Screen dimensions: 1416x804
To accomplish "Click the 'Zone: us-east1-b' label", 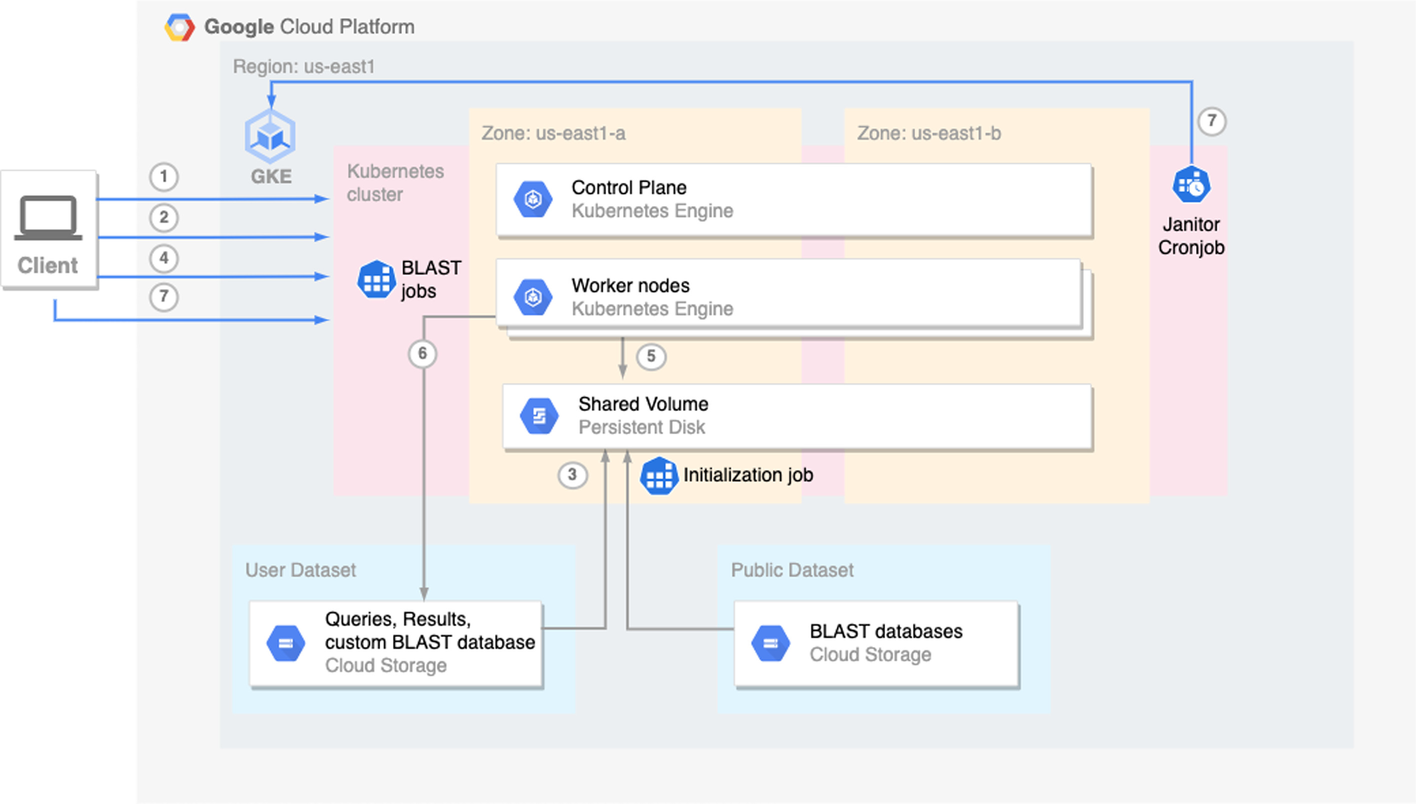I will coord(929,133).
